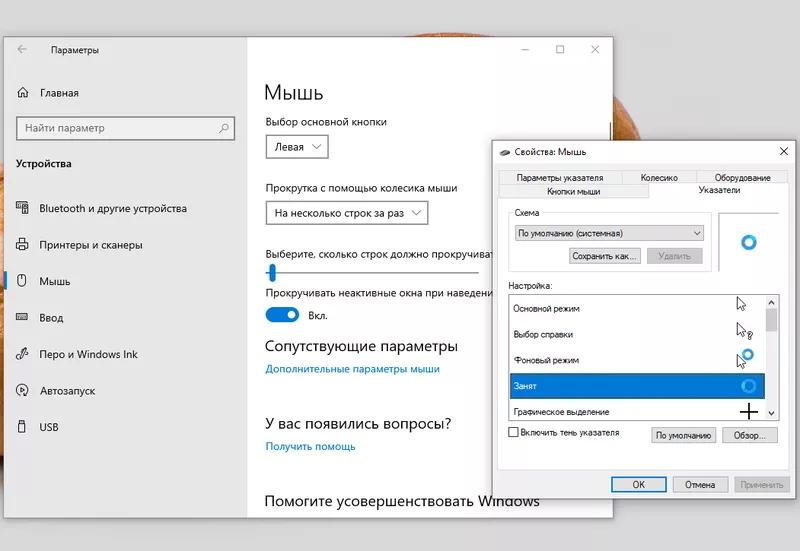Screen dimensions: 800x551
Task: Click the search magnifier in Найти параметр
Action: [223, 128]
